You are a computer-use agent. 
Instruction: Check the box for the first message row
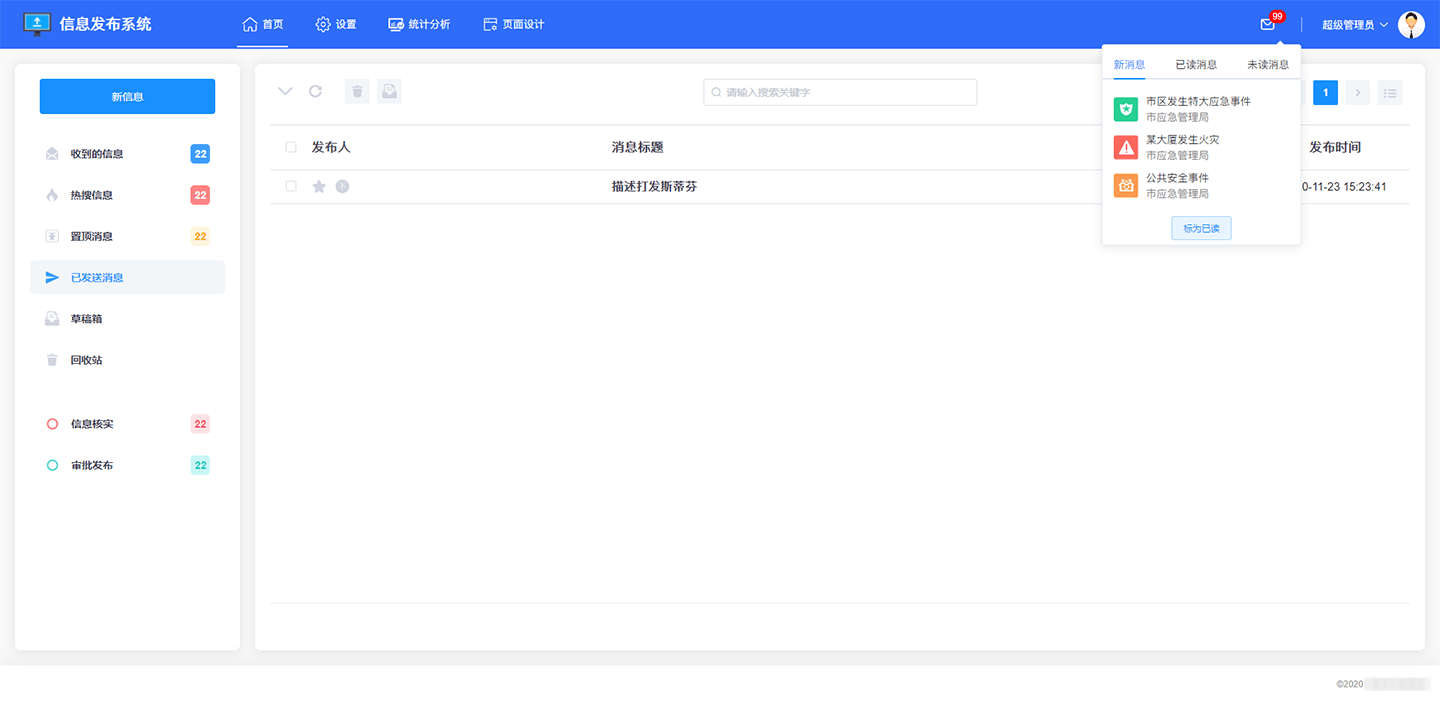tap(291, 186)
